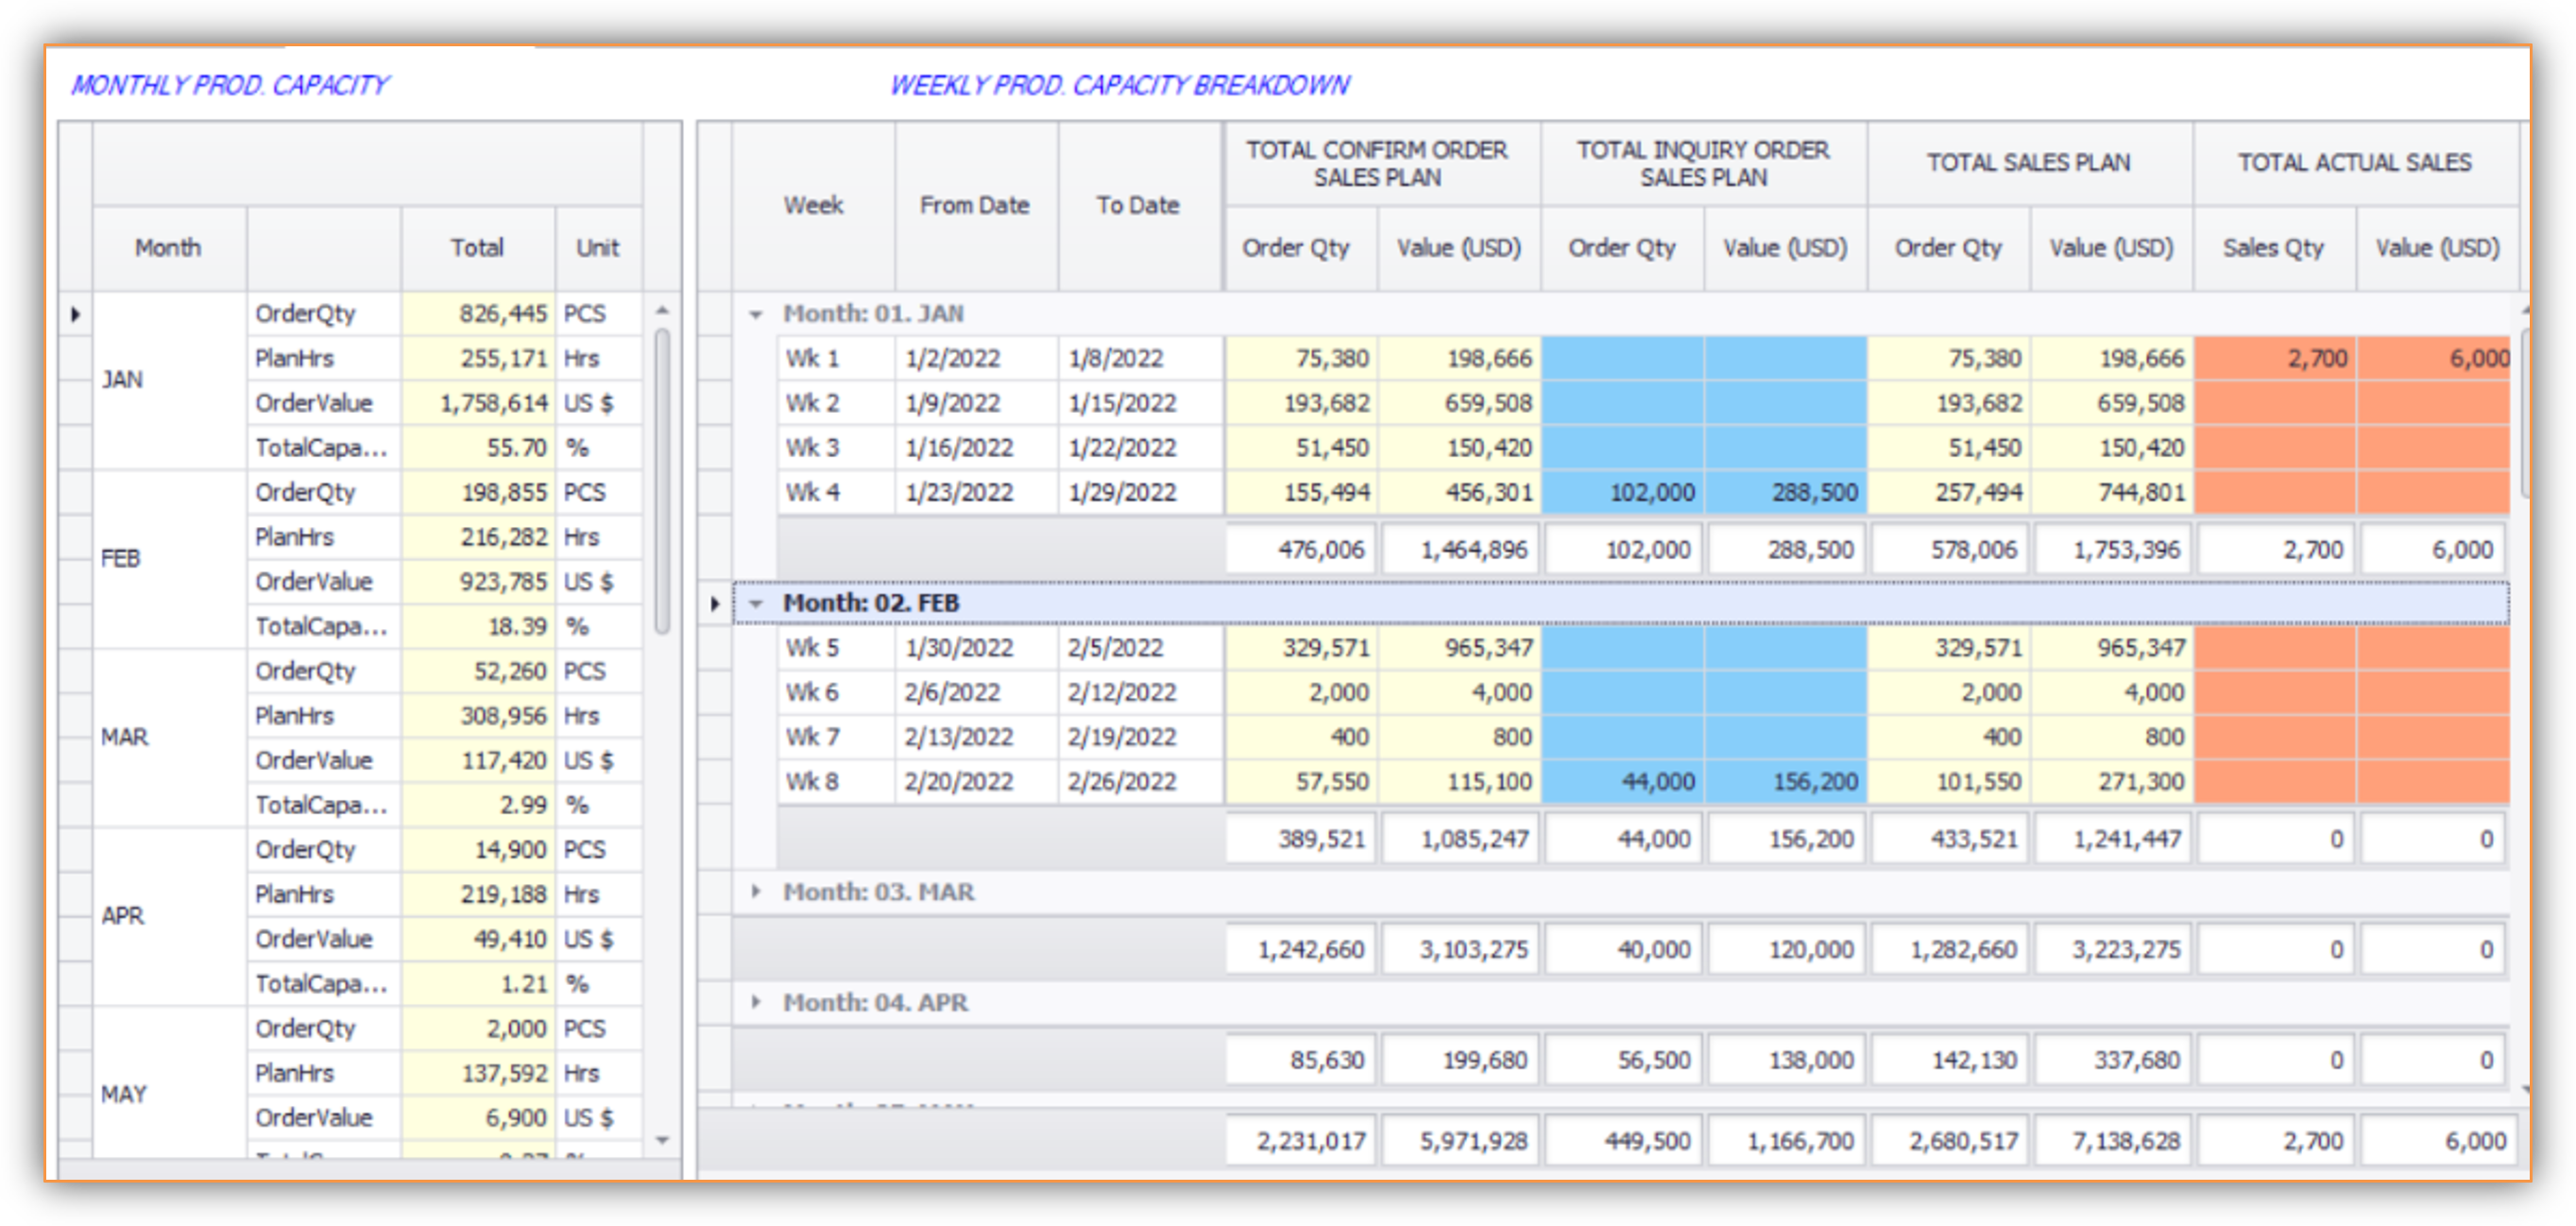Click JAN row indicator arrow in monthly grid
The image size is (2576, 1226).
(x=76, y=315)
